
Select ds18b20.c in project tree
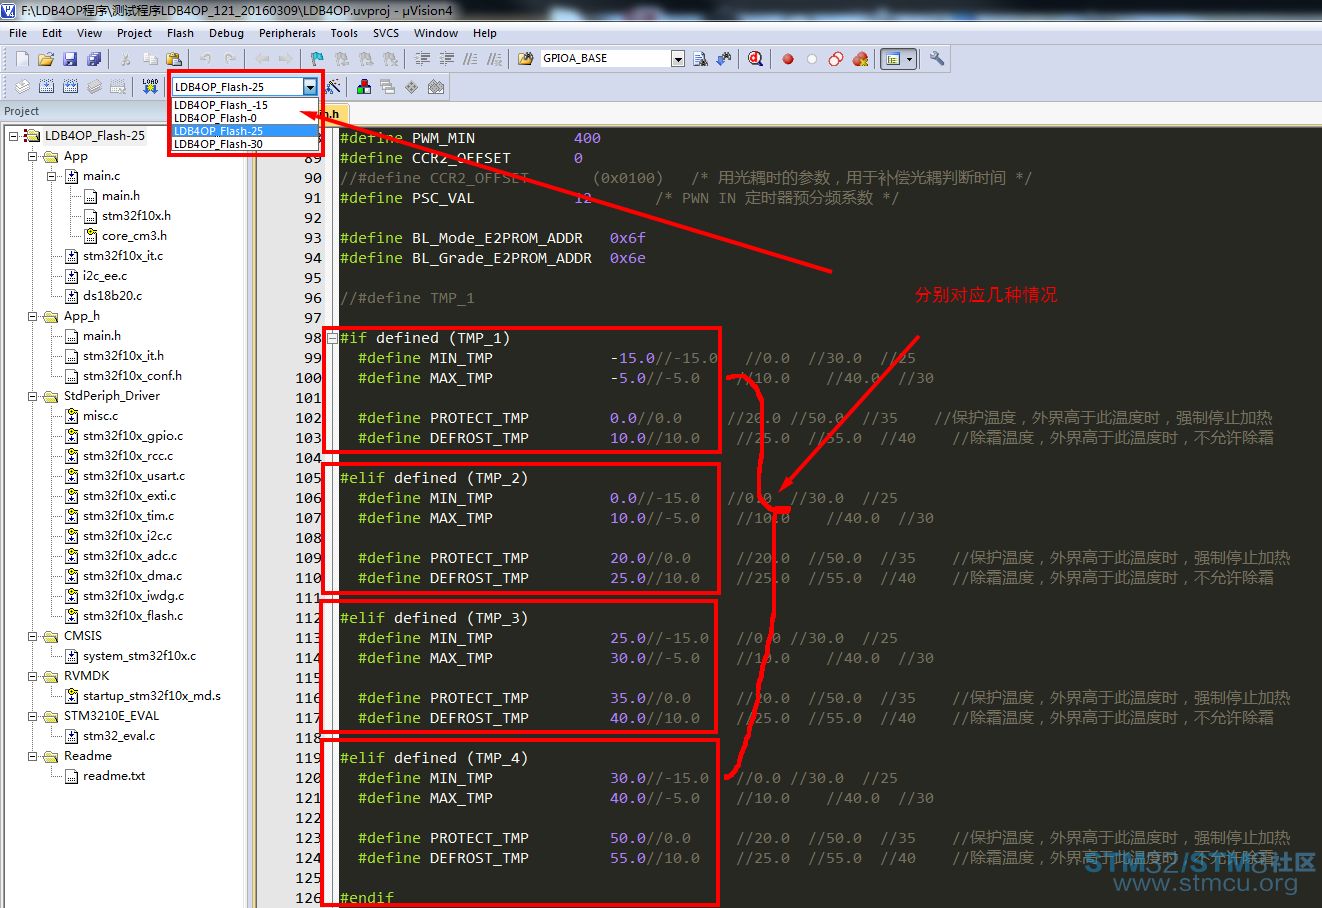coord(112,296)
